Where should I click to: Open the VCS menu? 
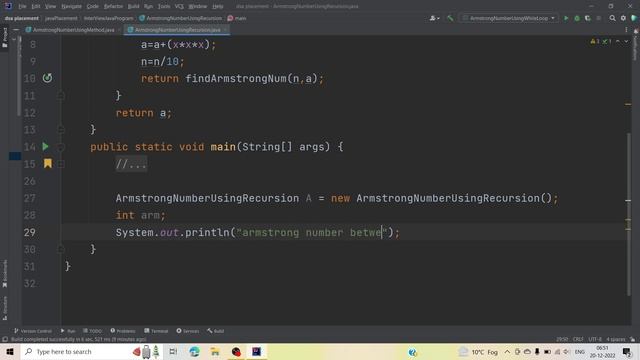point(179,6)
